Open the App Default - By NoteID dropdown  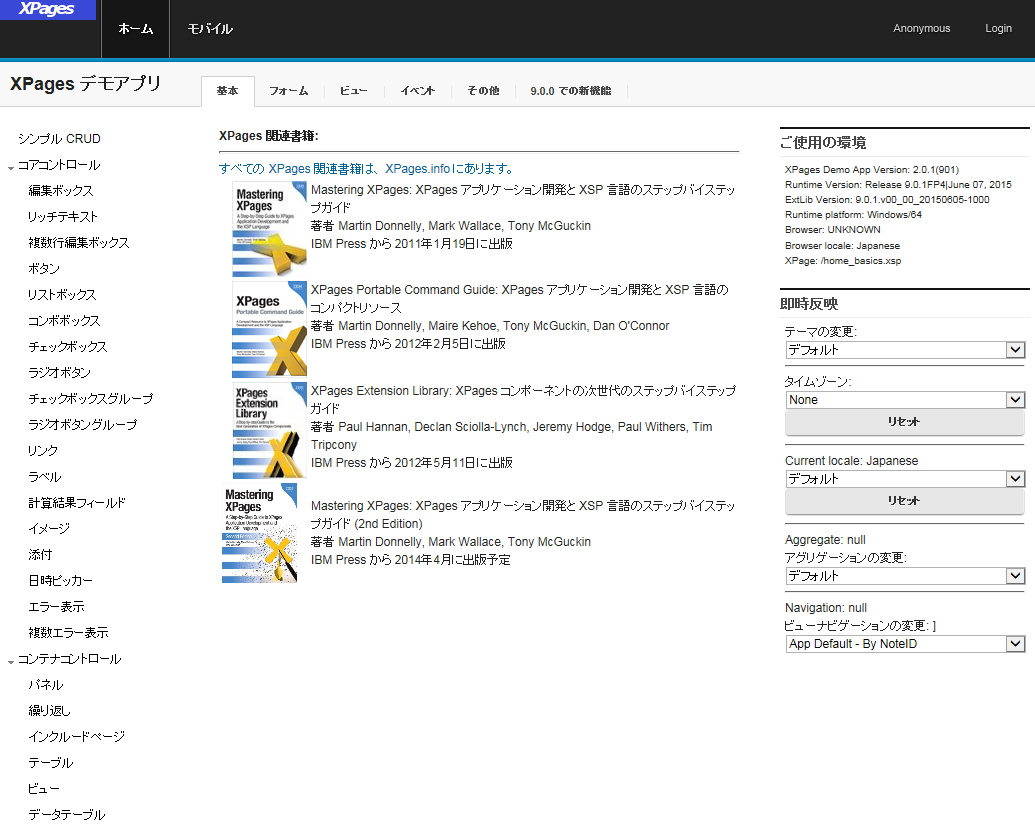(904, 644)
